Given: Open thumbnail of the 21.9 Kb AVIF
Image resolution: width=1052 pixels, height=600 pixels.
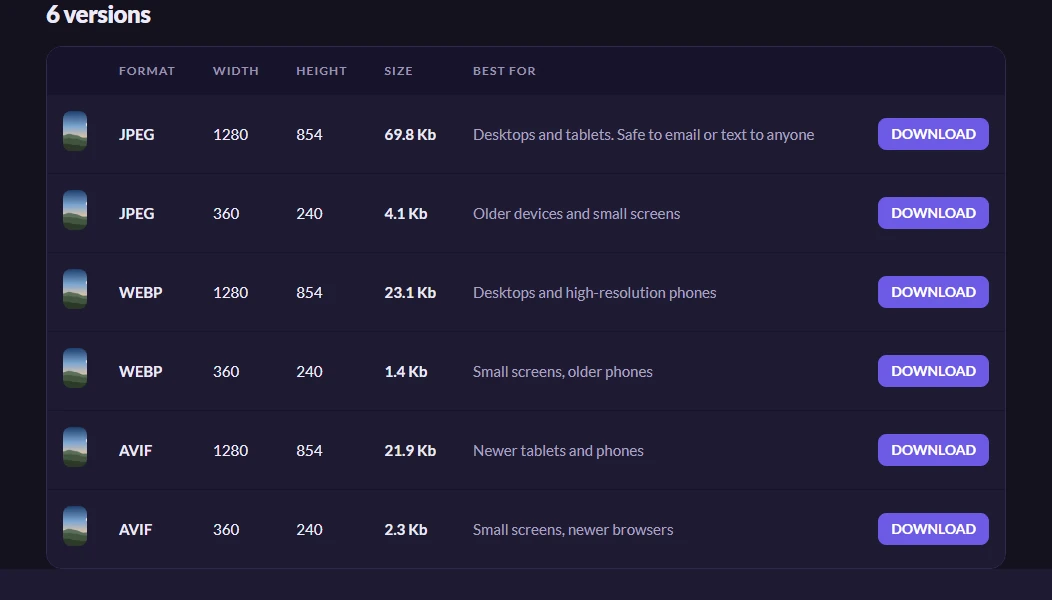Looking at the screenshot, I should [75, 447].
